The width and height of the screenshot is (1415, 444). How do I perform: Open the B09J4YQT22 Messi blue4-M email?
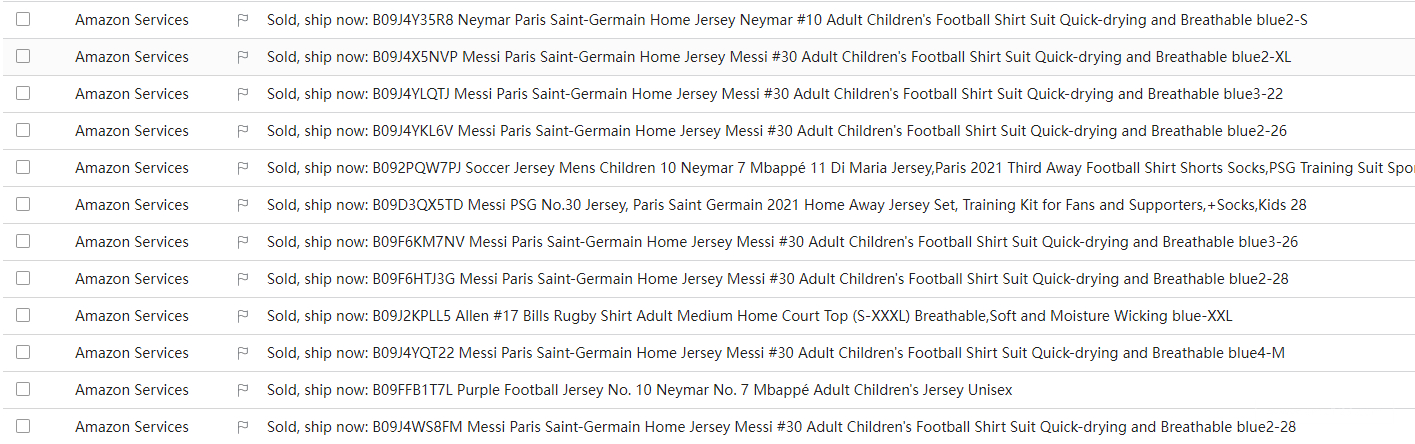(x=775, y=353)
